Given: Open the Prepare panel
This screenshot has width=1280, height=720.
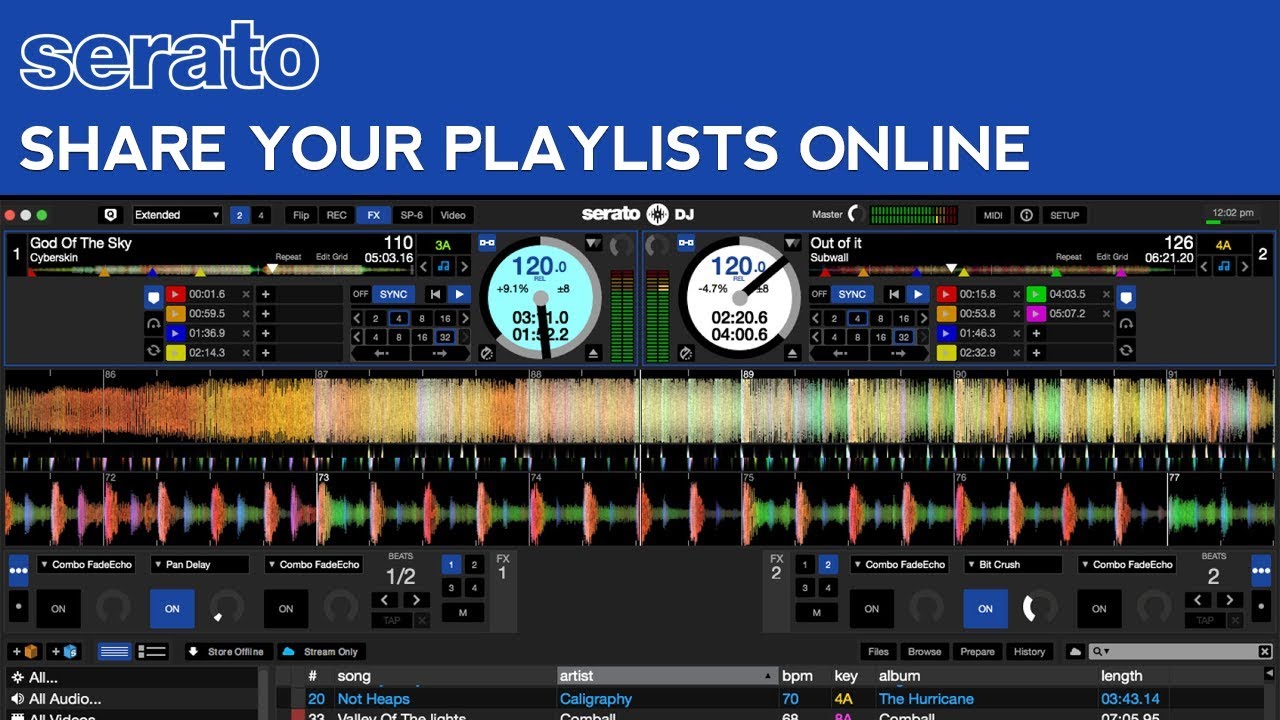Looking at the screenshot, I should point(977,652).
